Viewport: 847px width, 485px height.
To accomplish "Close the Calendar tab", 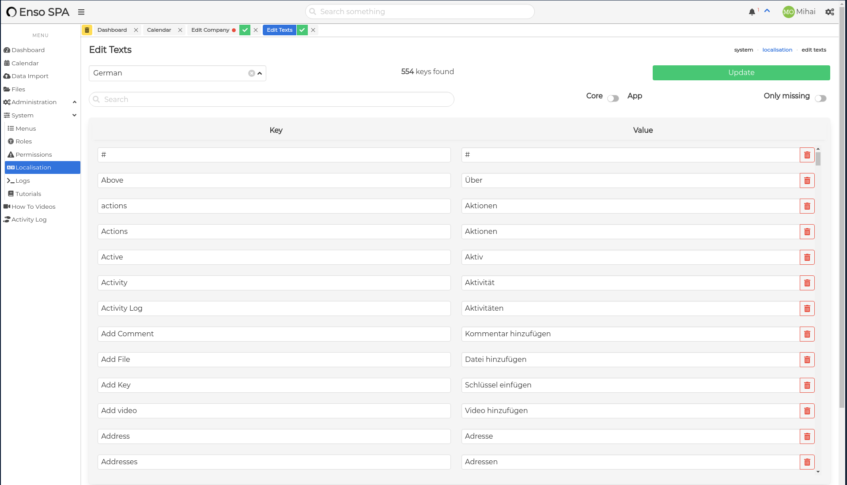I will tap(180, 30).
